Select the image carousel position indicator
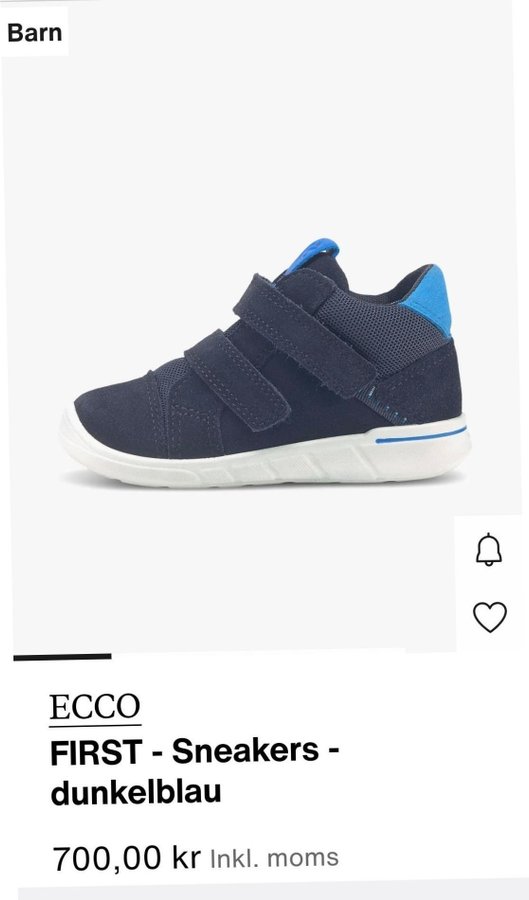Viewport: 529px width, 900px height. [63, 657]
